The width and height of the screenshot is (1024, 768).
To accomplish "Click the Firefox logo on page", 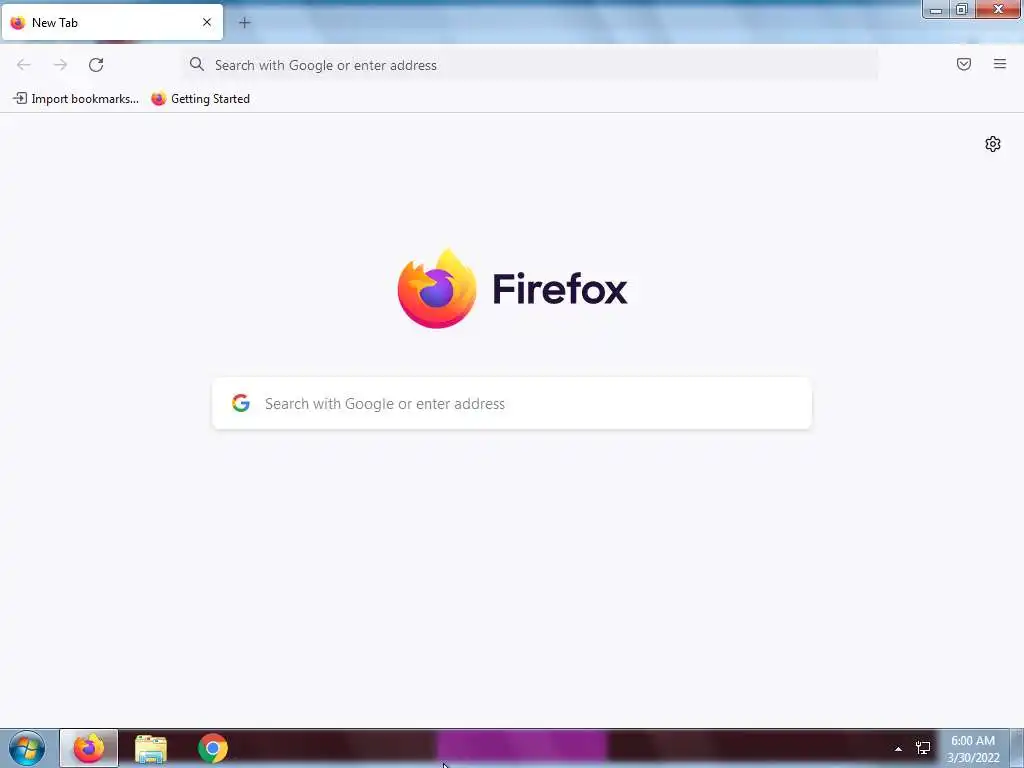I will point(512,288).
